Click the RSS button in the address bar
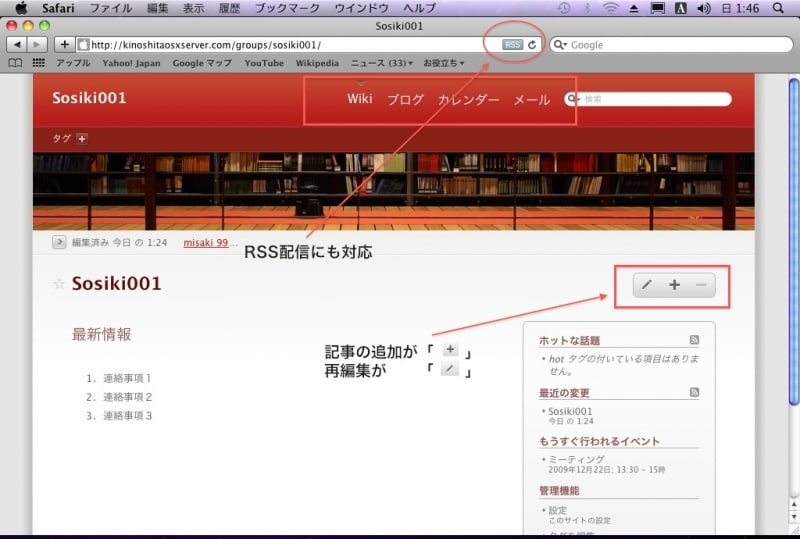 [x=512, y=45]
